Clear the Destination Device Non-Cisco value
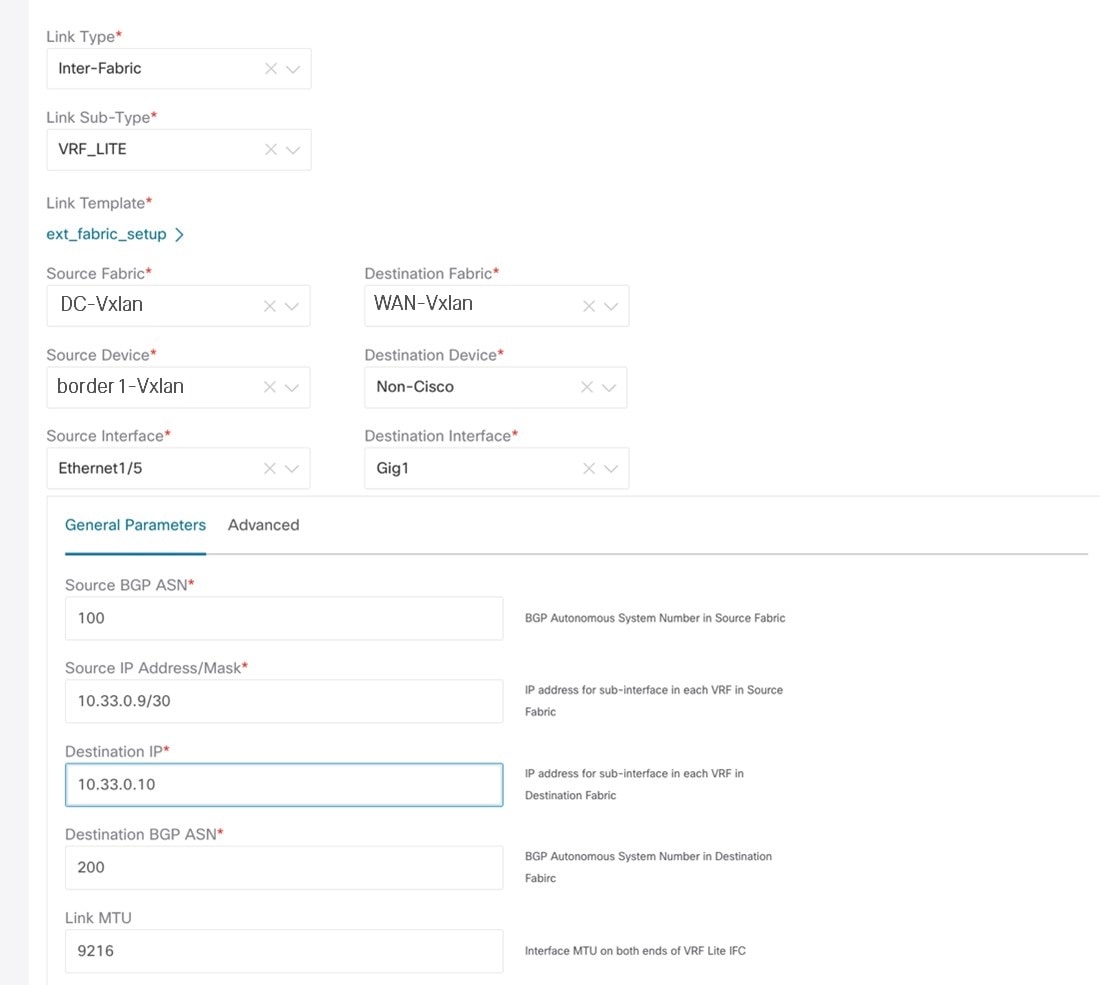This screenshot has width=1100, height=985. coord(587,387)
